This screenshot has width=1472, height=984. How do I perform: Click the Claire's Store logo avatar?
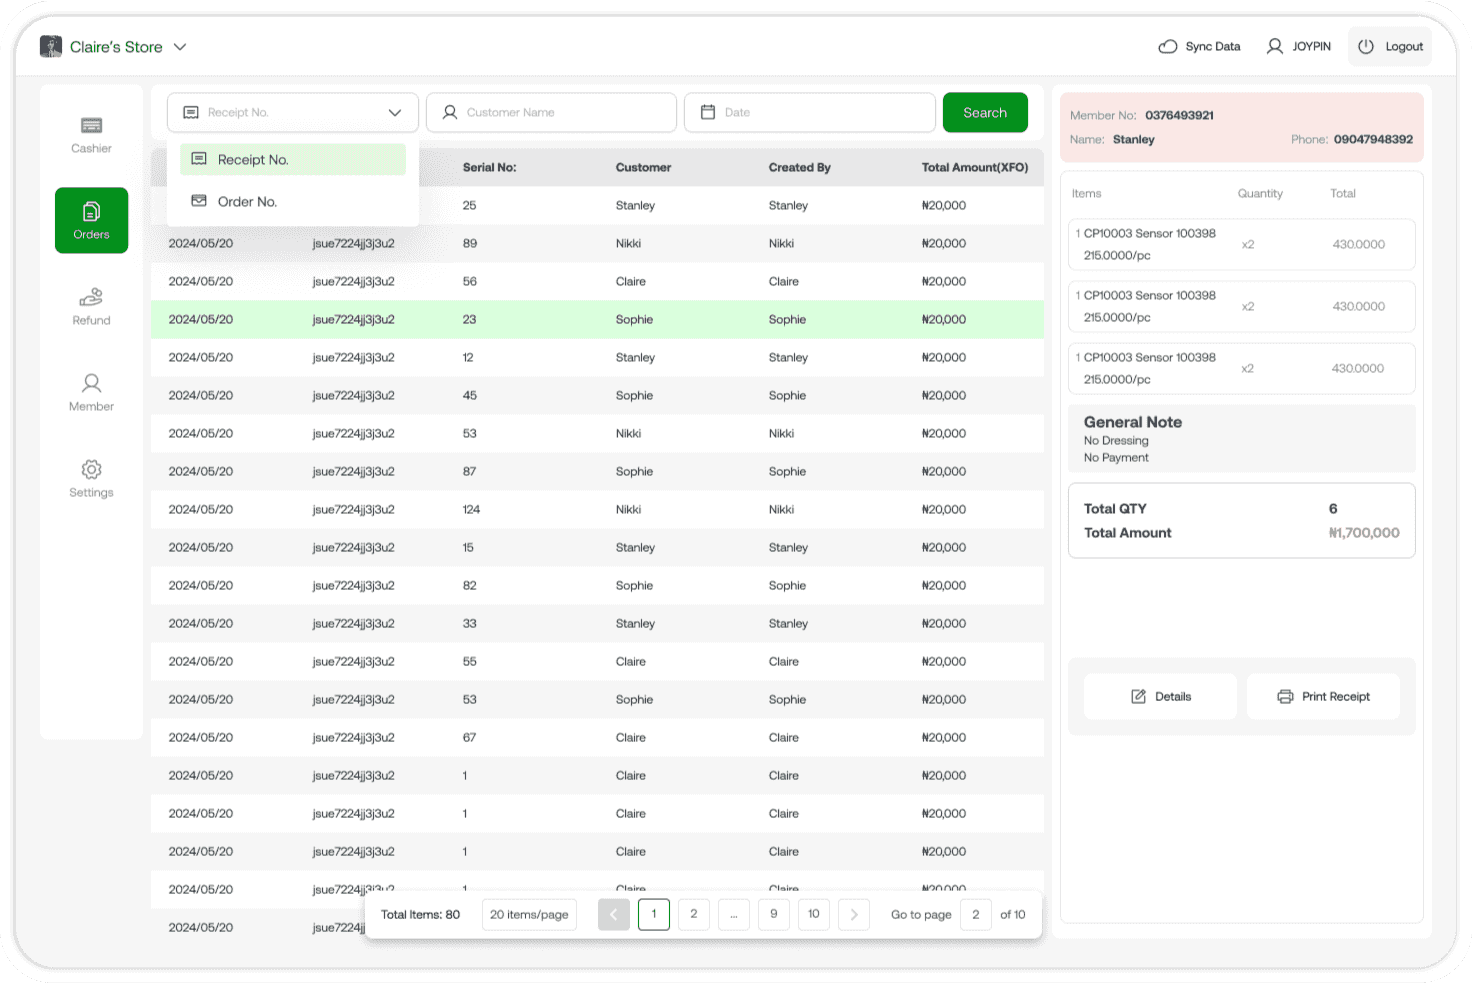tap(51, 46)
